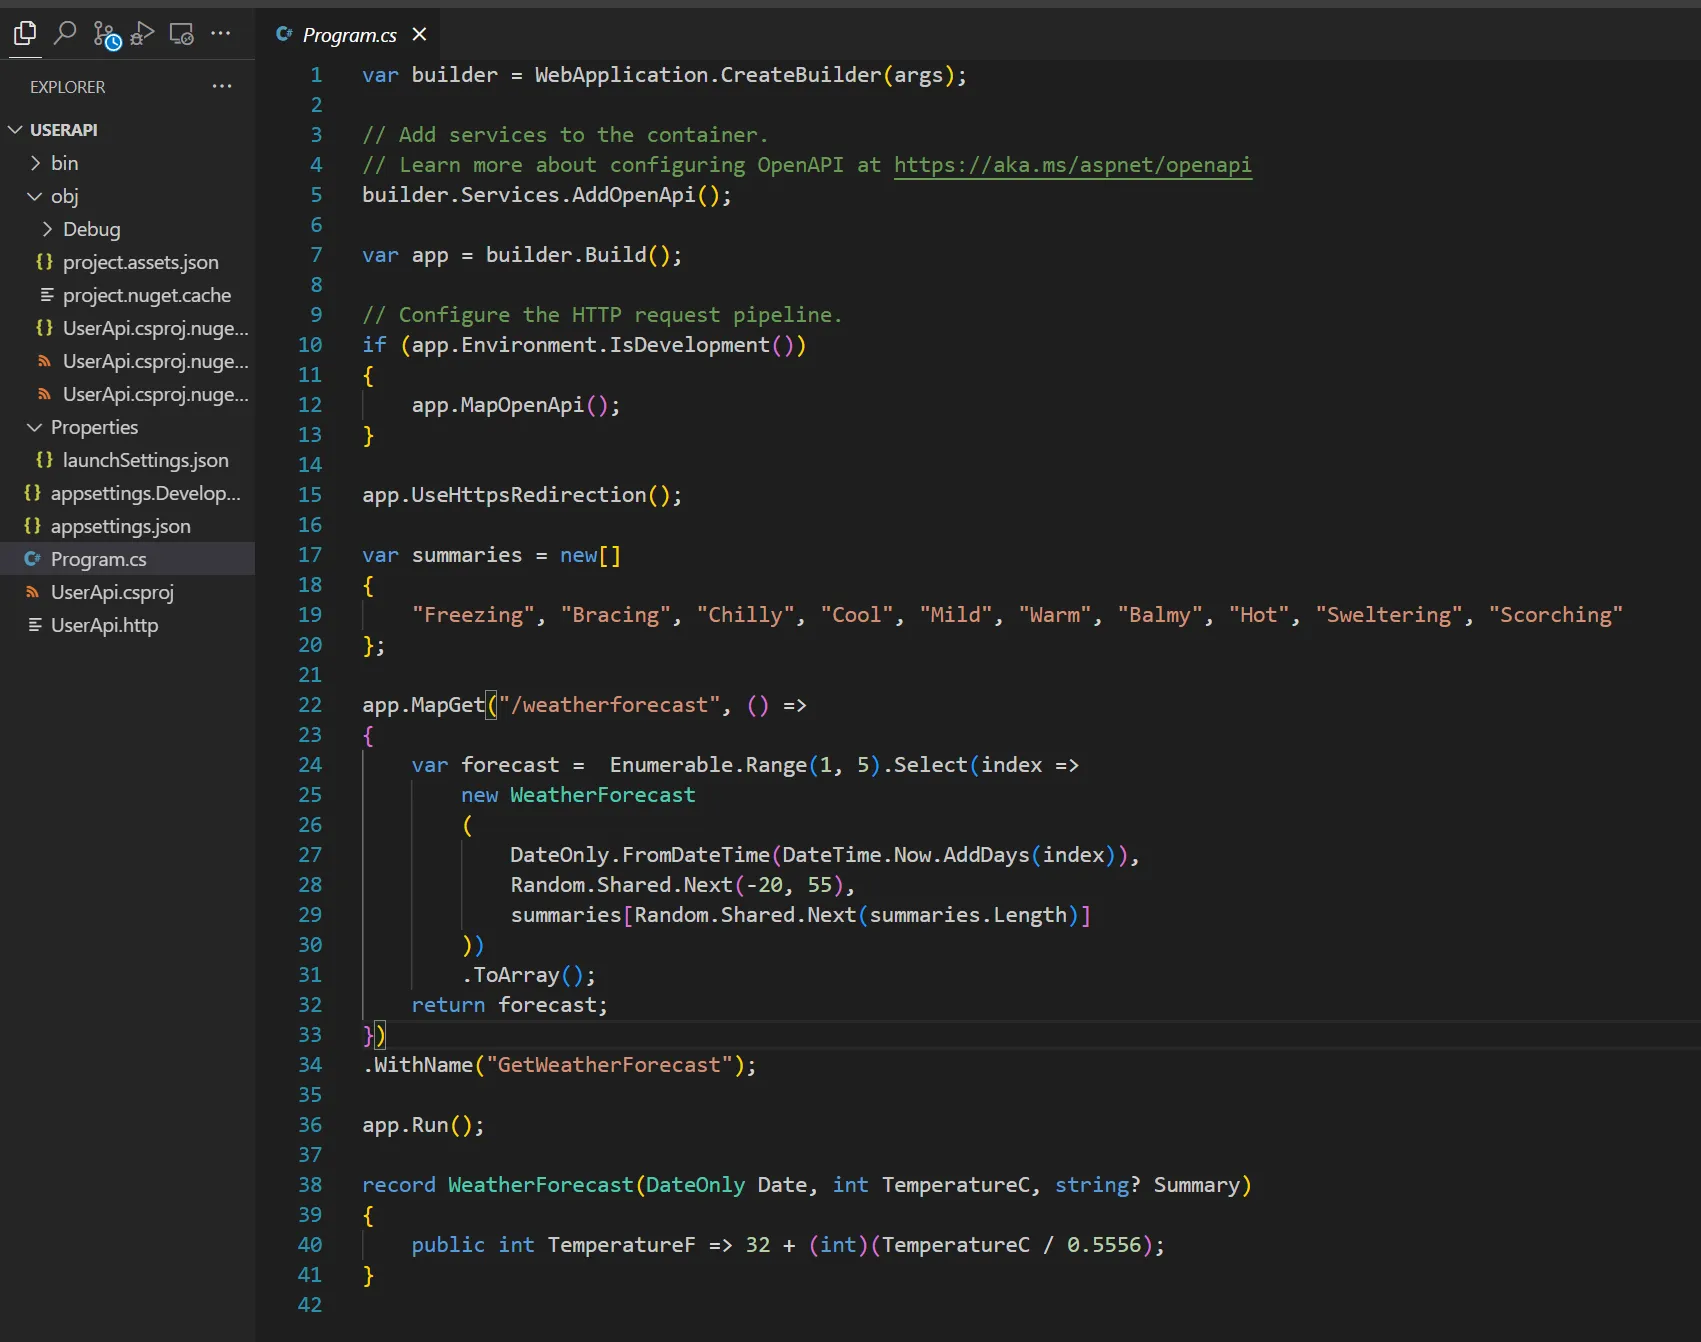Open the Run and Debug icon
The height and width of the screenshot is (1342, 1701).
click(x=142, y=33)
